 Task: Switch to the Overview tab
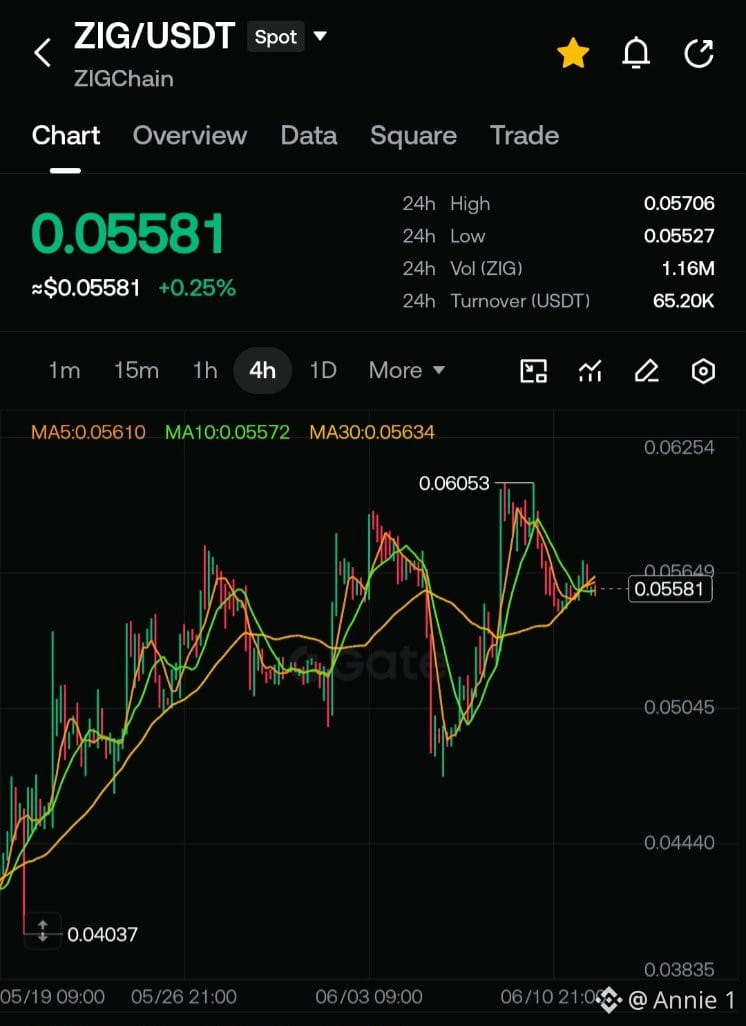190,135
